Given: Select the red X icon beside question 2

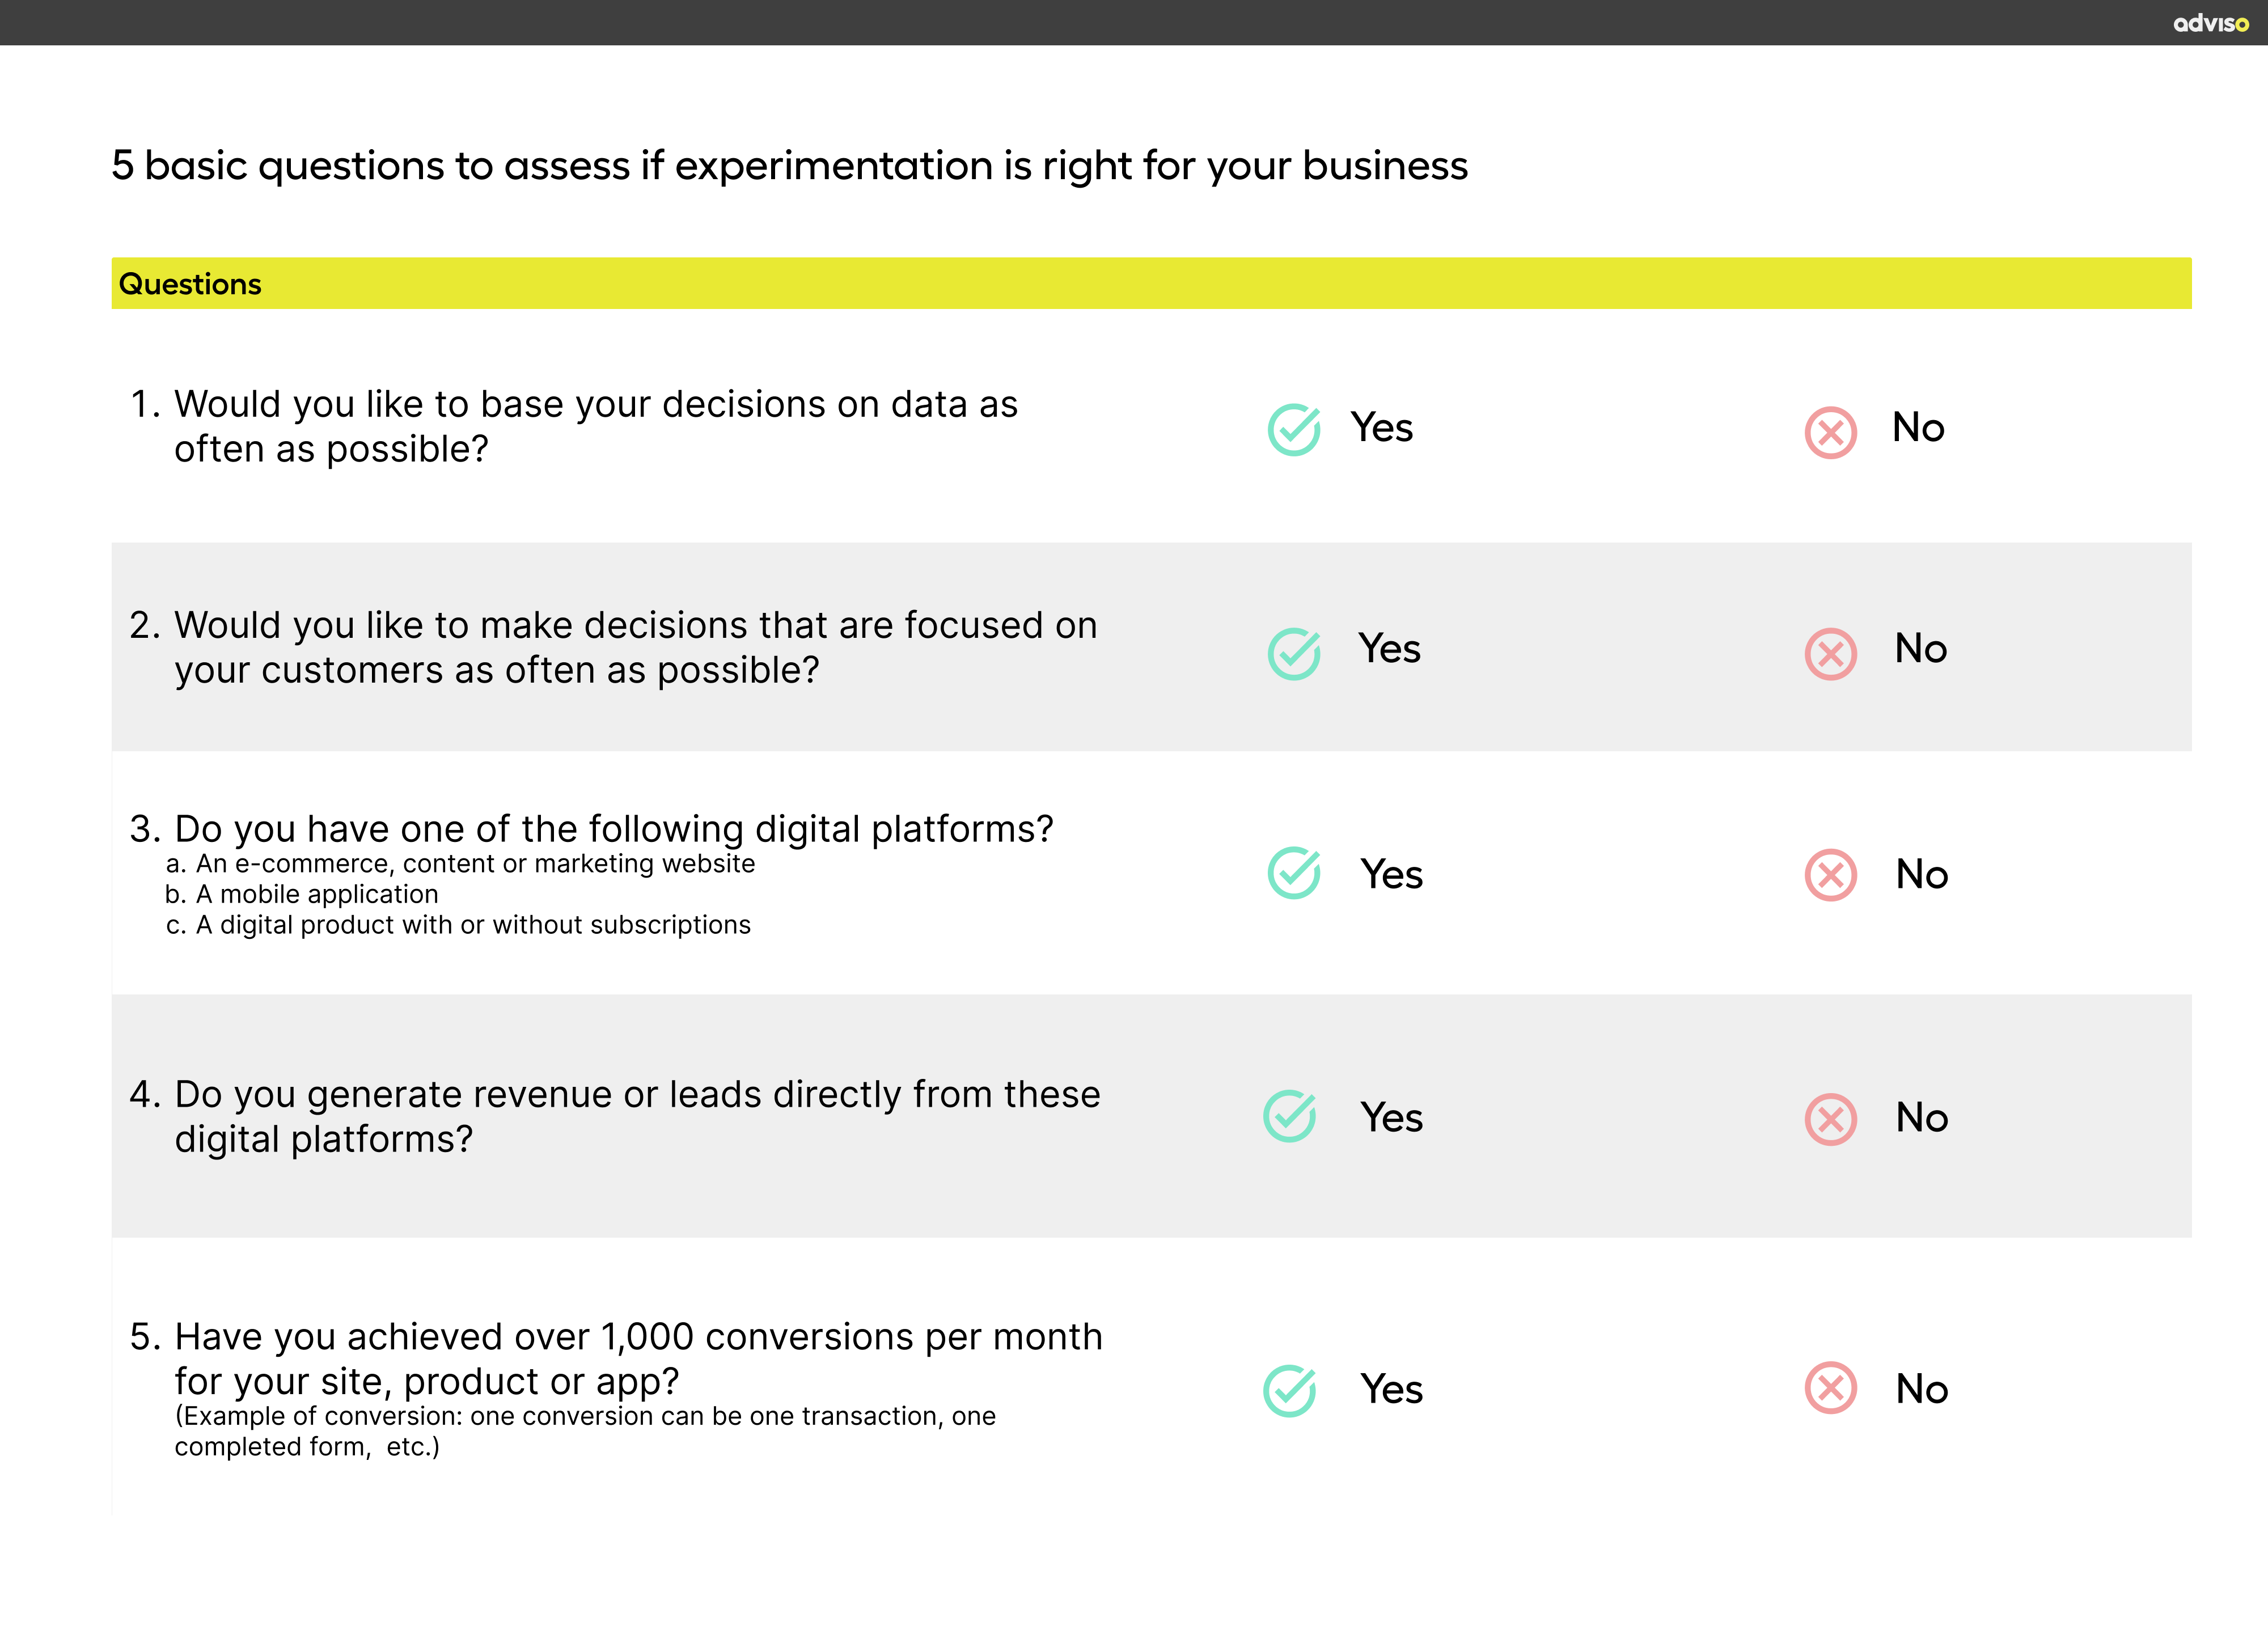Looking at the screenshot, I should point(1830,654).
